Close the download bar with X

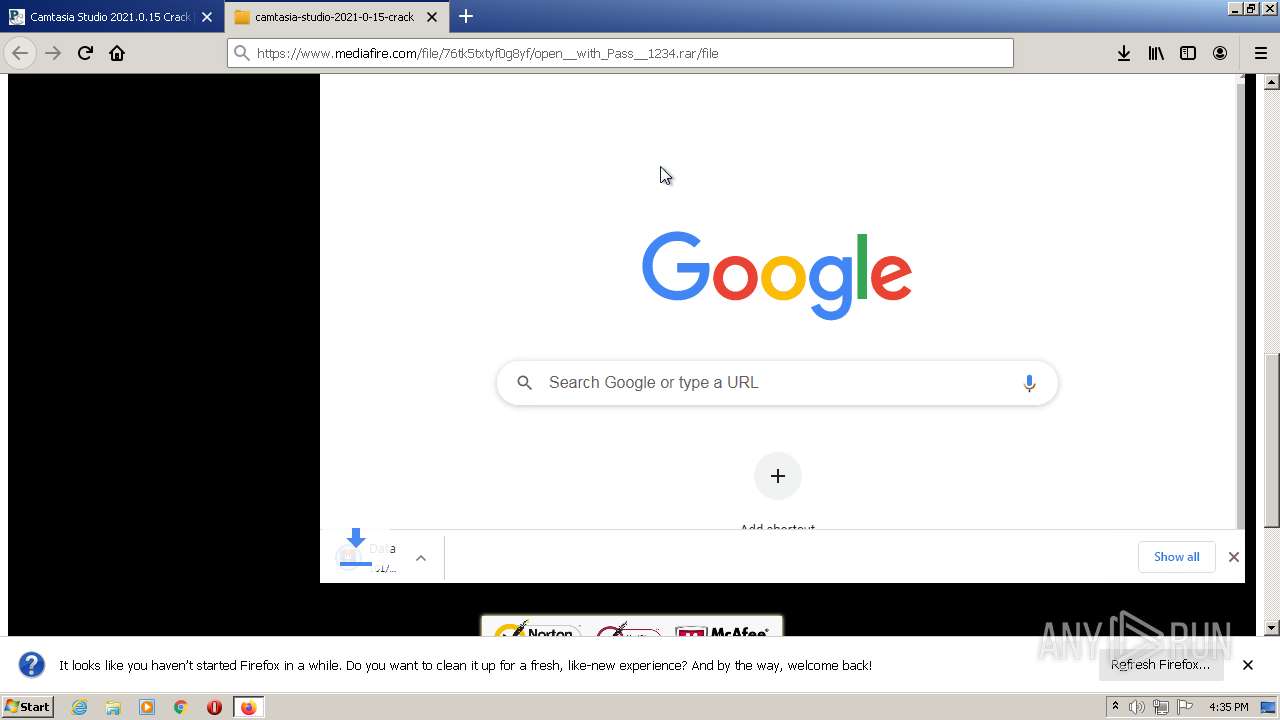pos(1234,557)
